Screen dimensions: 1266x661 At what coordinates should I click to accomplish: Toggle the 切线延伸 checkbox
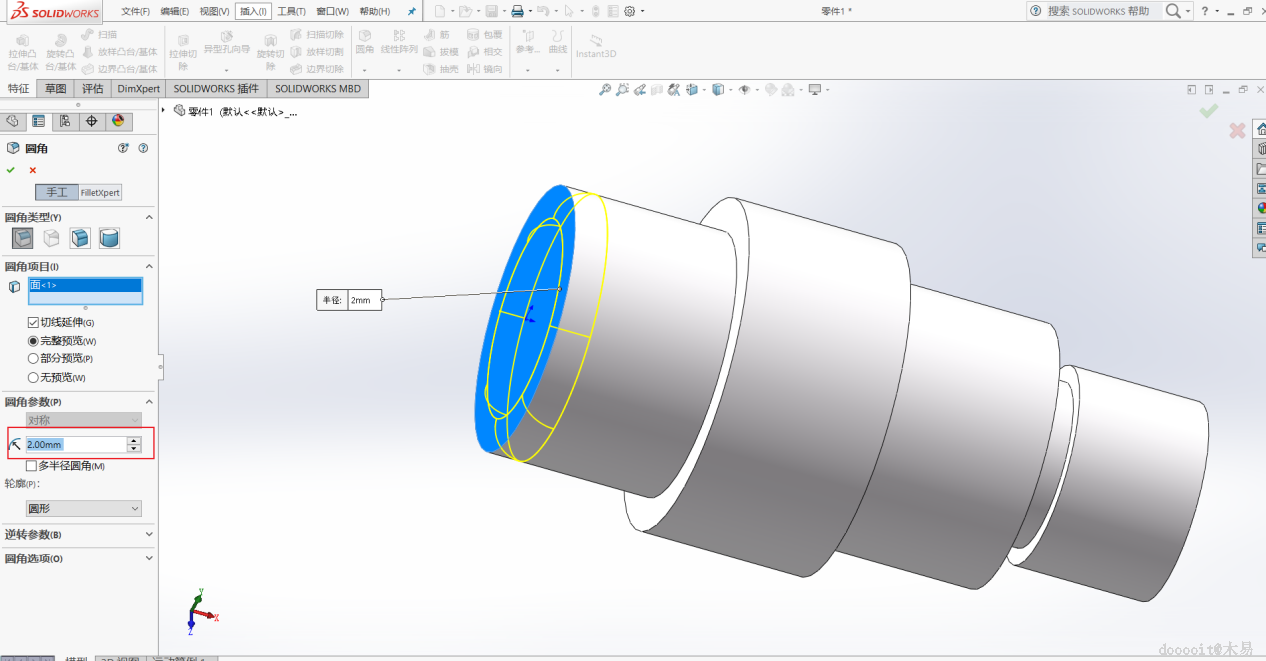tap(33, 323)
